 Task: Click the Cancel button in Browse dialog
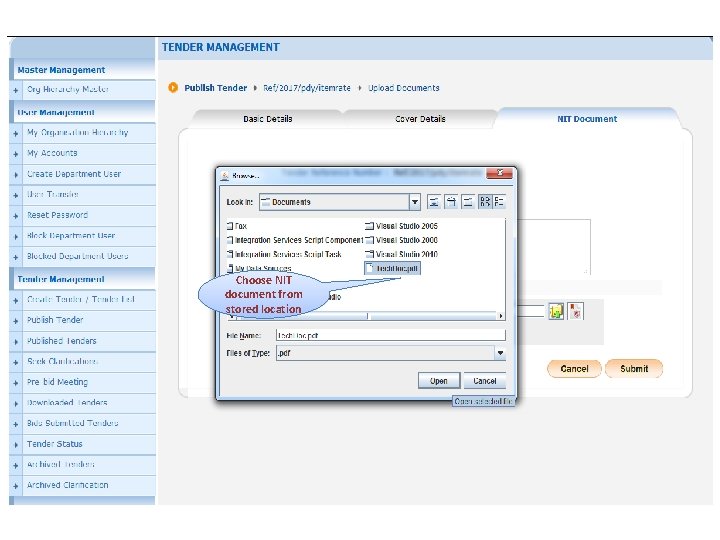coord(484,381)
